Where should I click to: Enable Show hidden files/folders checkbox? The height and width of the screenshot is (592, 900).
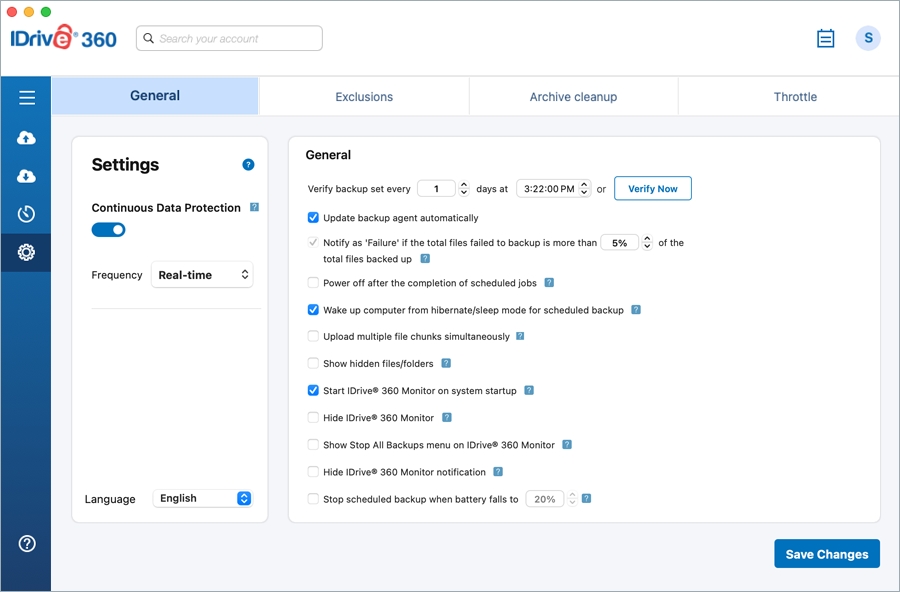pos(313,364)
